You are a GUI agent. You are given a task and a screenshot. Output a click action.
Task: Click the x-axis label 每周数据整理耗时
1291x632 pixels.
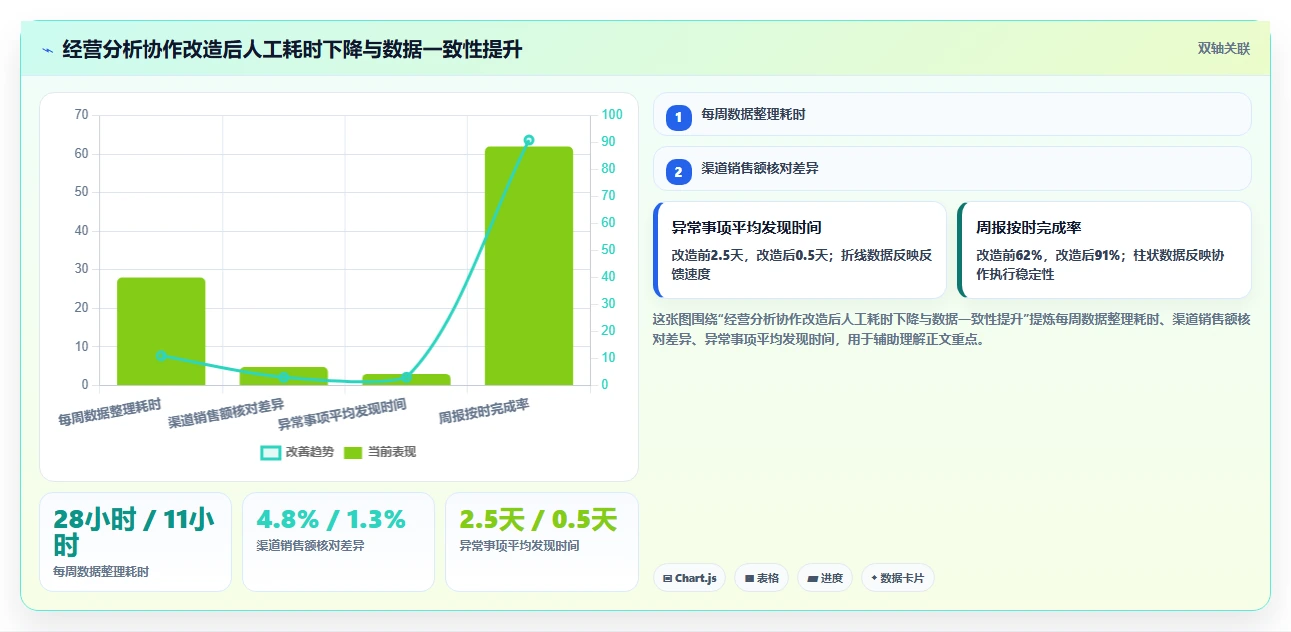(x=110, y=411)
